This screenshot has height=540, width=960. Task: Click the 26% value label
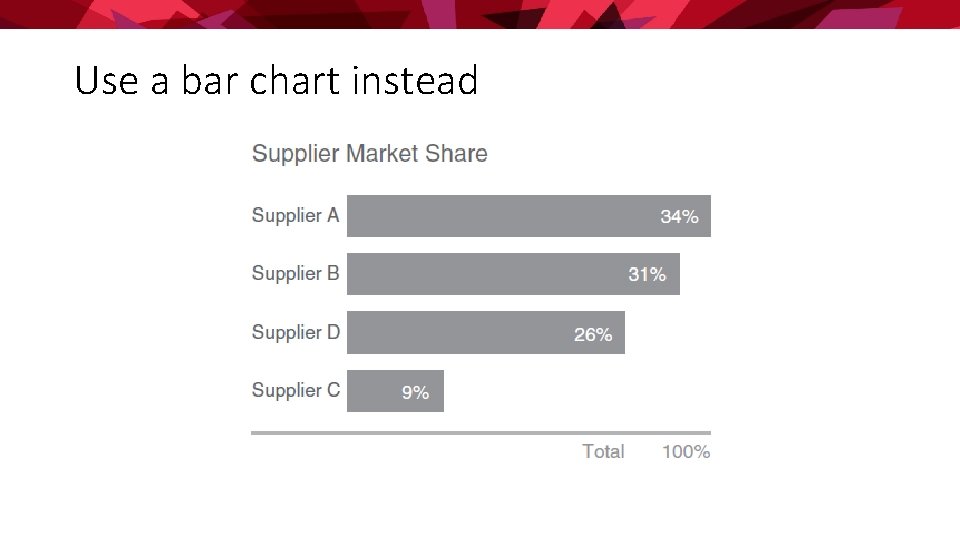[x=593, y=335]
